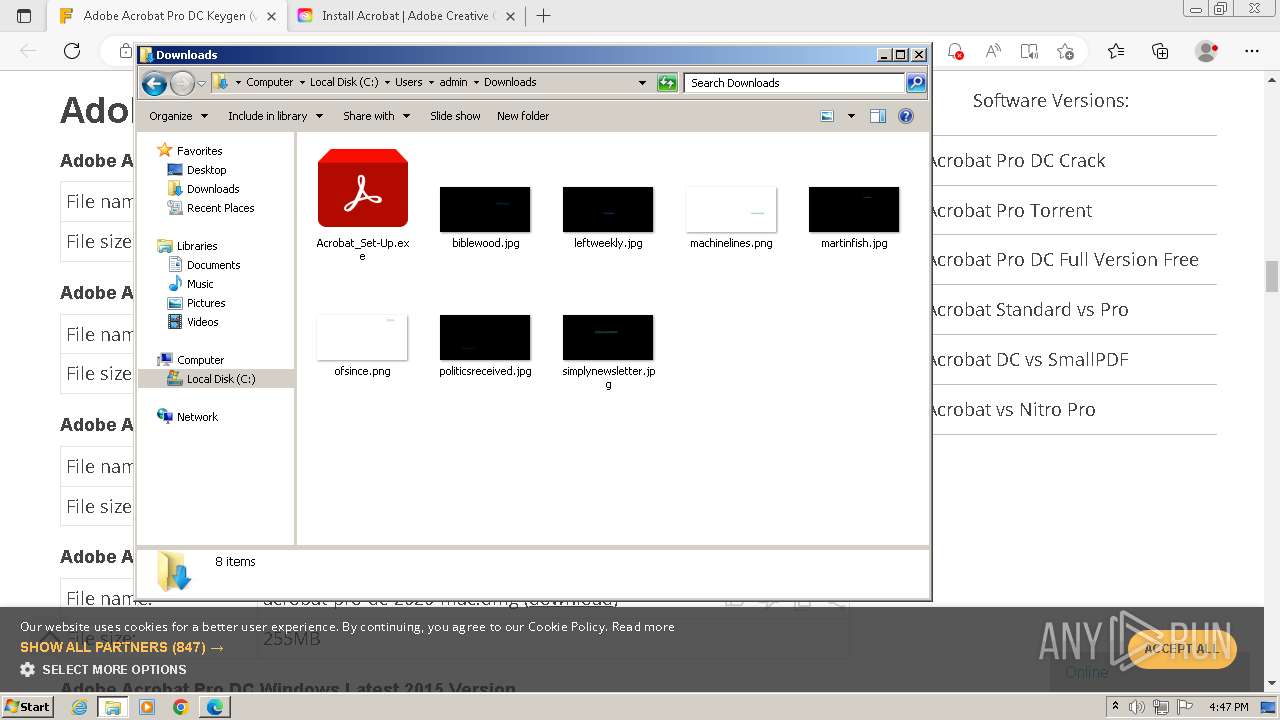Open the Include in library dropdown
Screen dimensions: 1280x720
tap(275, 116)
